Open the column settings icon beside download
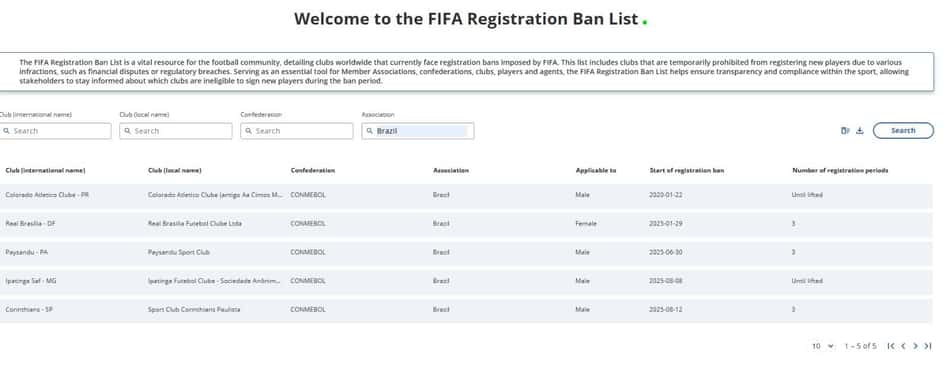 pos(845,131)
